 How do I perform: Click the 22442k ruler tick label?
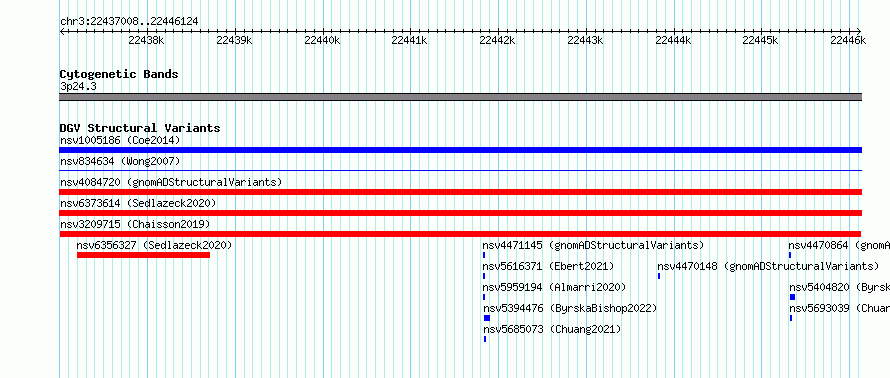coord(497,40)
